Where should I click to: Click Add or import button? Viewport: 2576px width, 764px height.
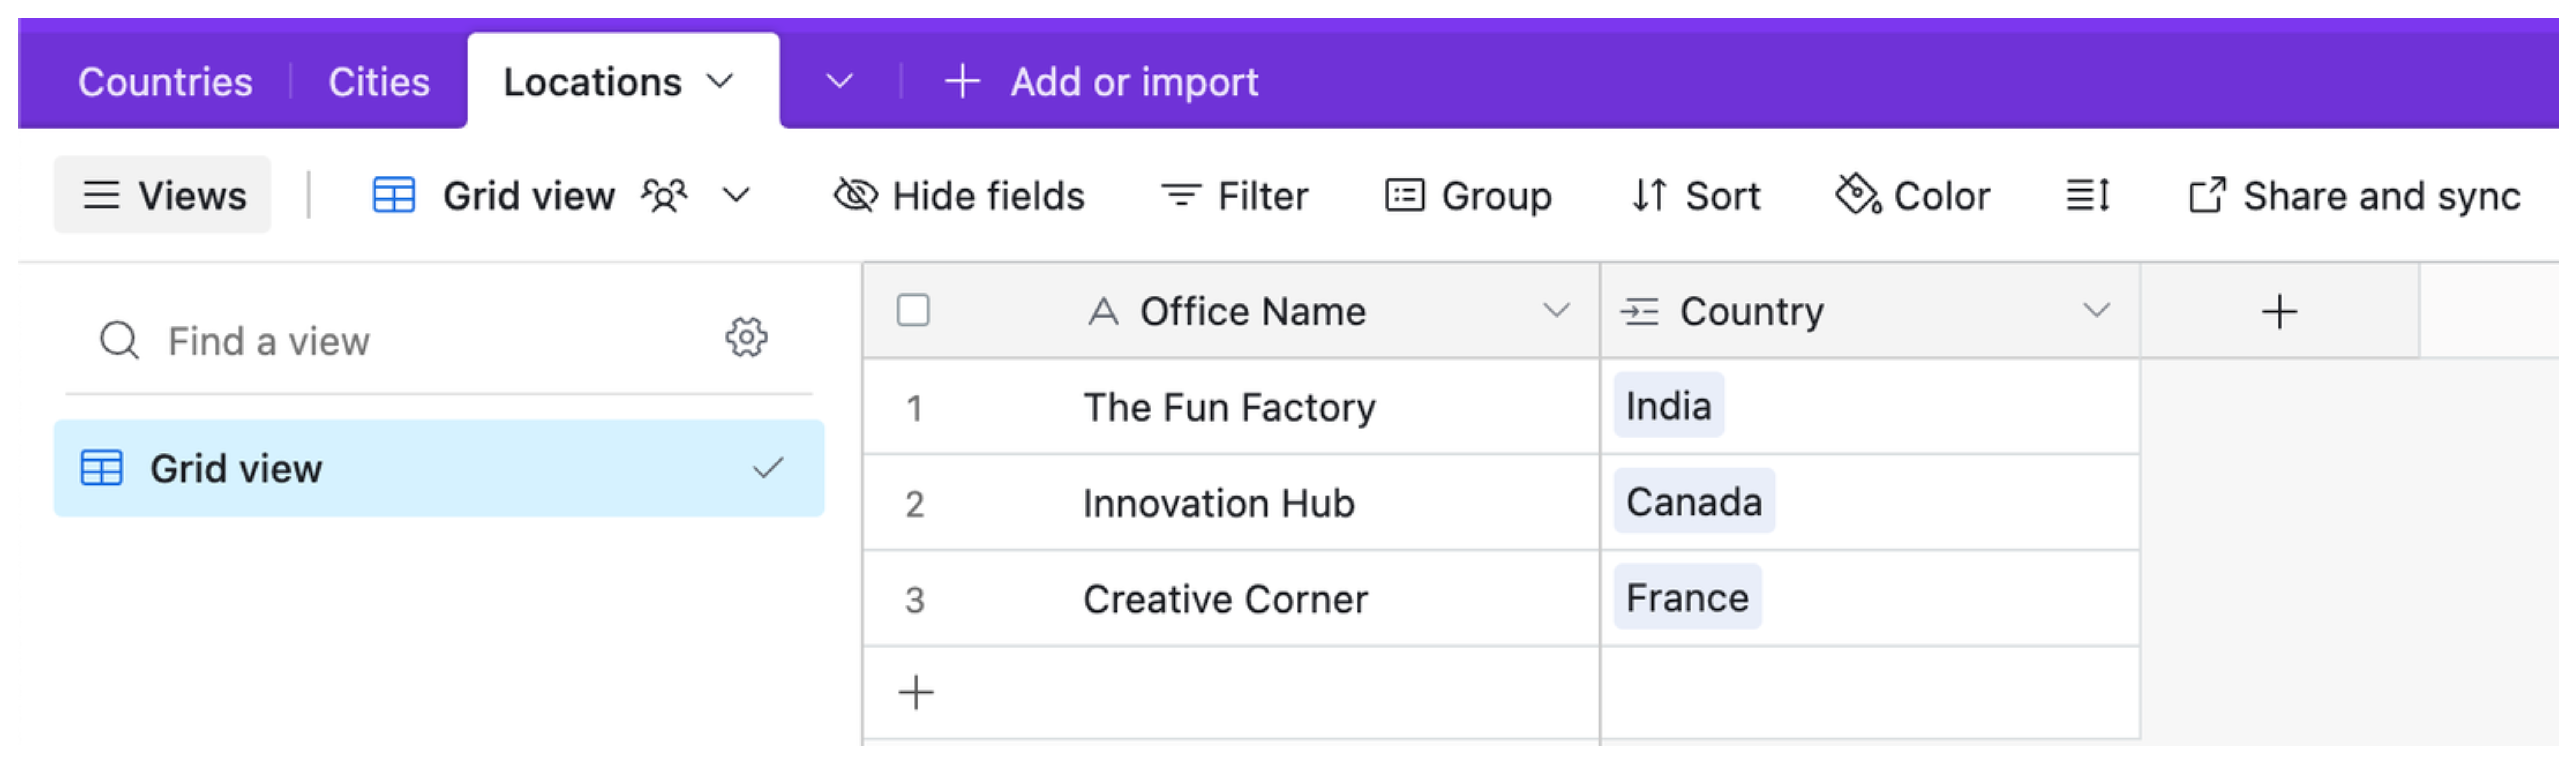tap(1102, 81)
